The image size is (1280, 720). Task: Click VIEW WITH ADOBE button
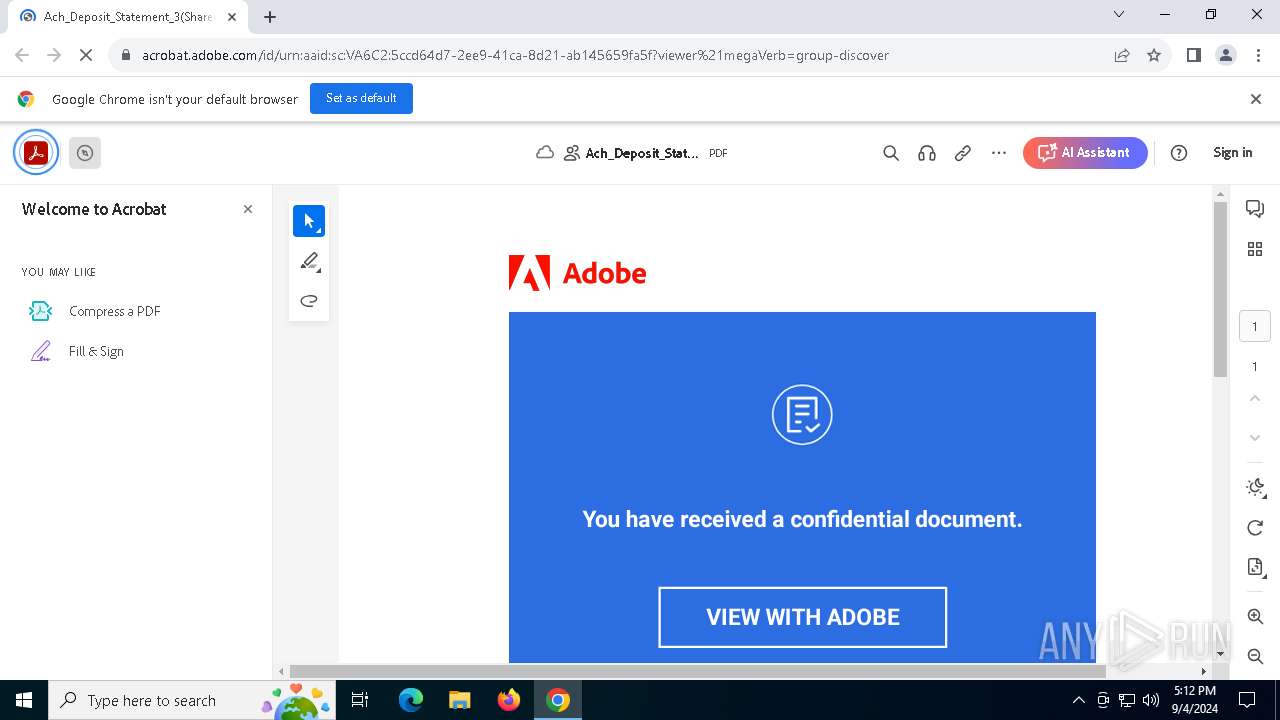[x=802, y=617]
